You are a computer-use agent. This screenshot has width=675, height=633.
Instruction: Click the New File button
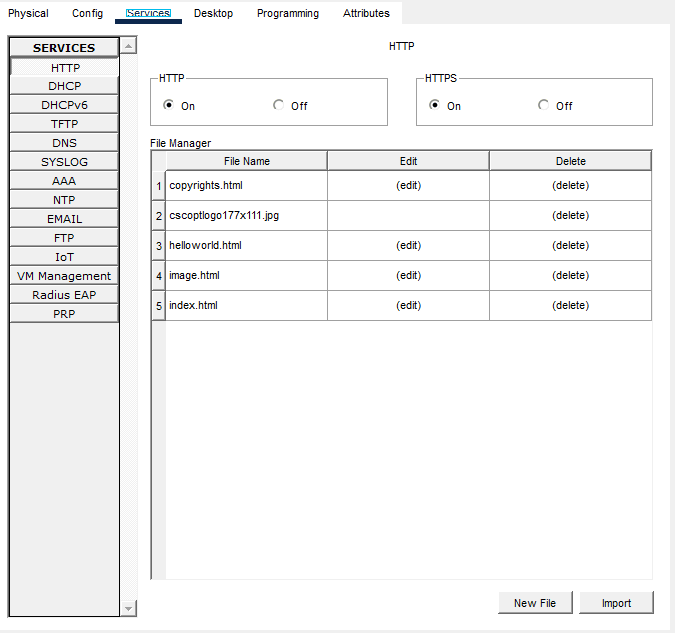click(x=535, y=603)
